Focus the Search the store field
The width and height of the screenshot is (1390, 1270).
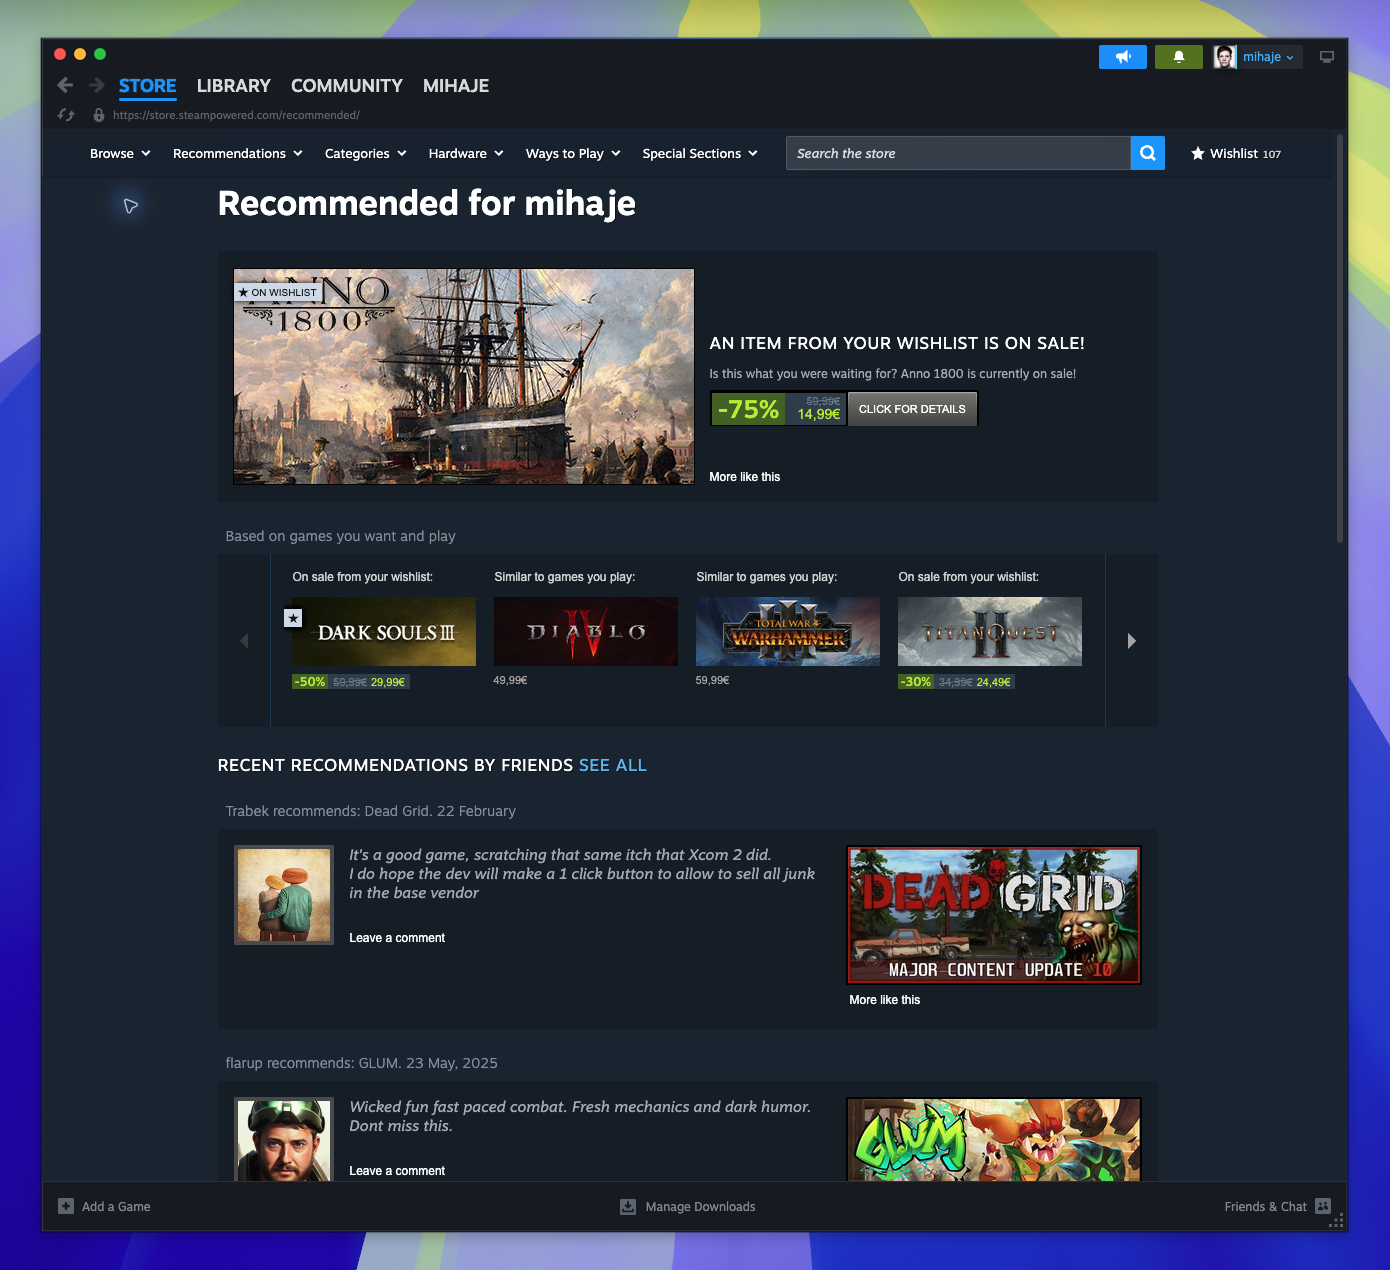(958, 153)
